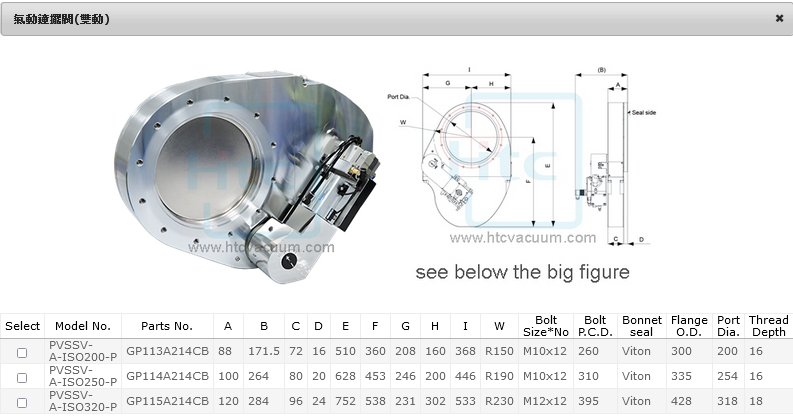This screenshot has width=793, height=420.
Task: Click the 'see below the big figure' text
Action: click(x=522, y=272)
